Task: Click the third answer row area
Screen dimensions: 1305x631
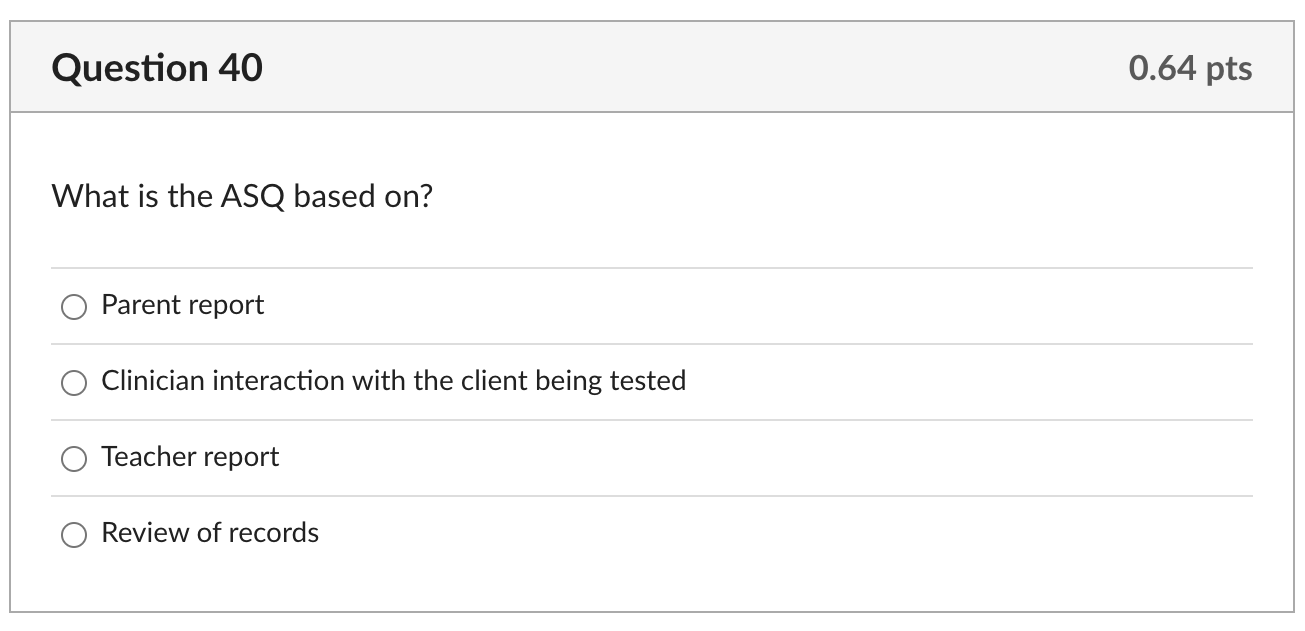Action: [x=650, y=457]
